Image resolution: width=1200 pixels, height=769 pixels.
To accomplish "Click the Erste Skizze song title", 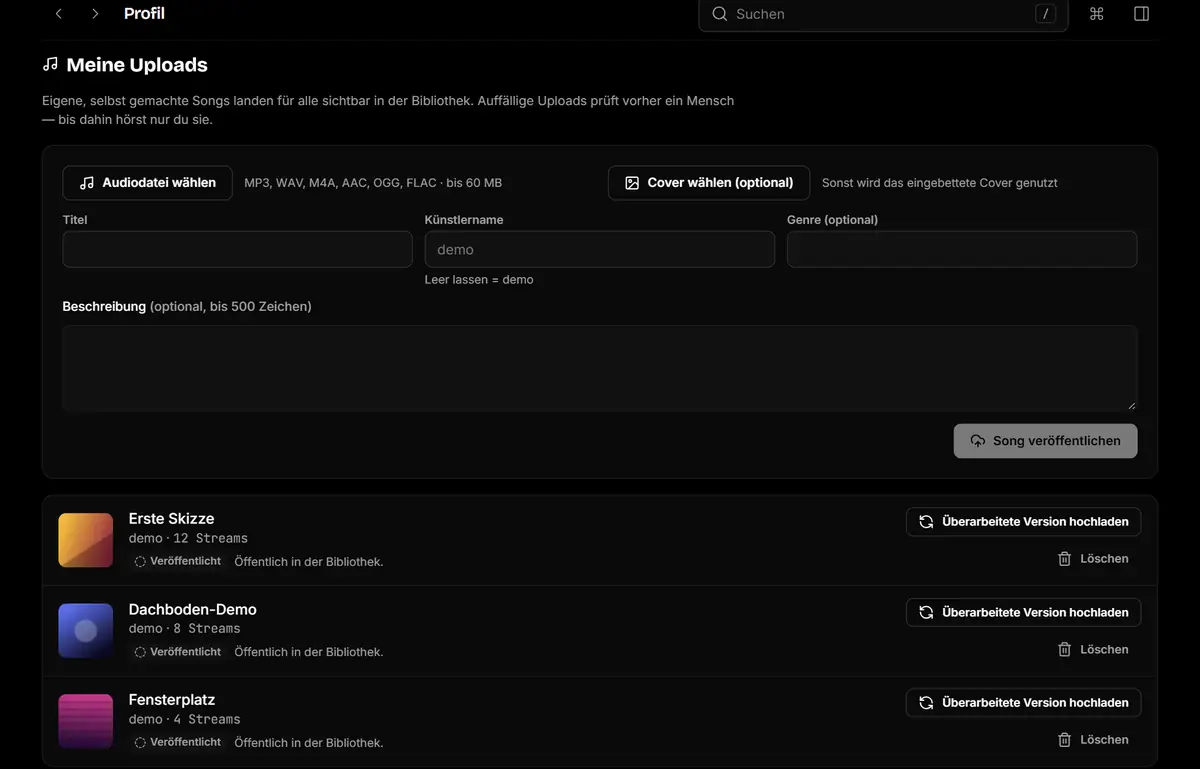I will click(171, 518).
